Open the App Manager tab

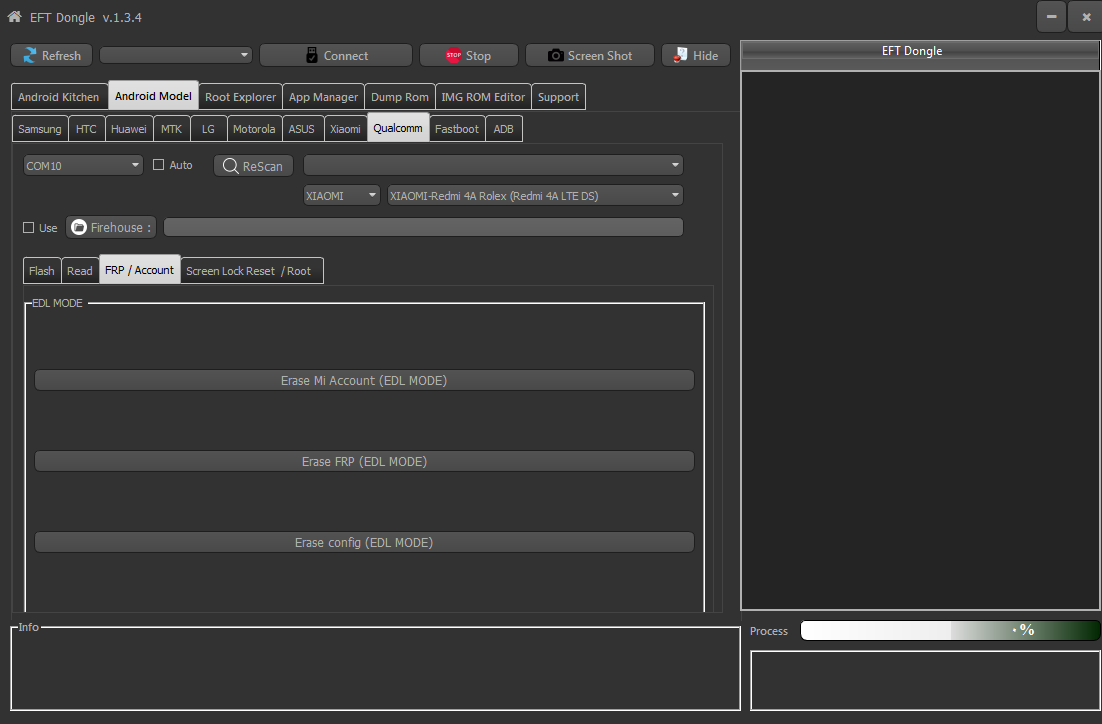pyautogui.click(x=323, y=97)
